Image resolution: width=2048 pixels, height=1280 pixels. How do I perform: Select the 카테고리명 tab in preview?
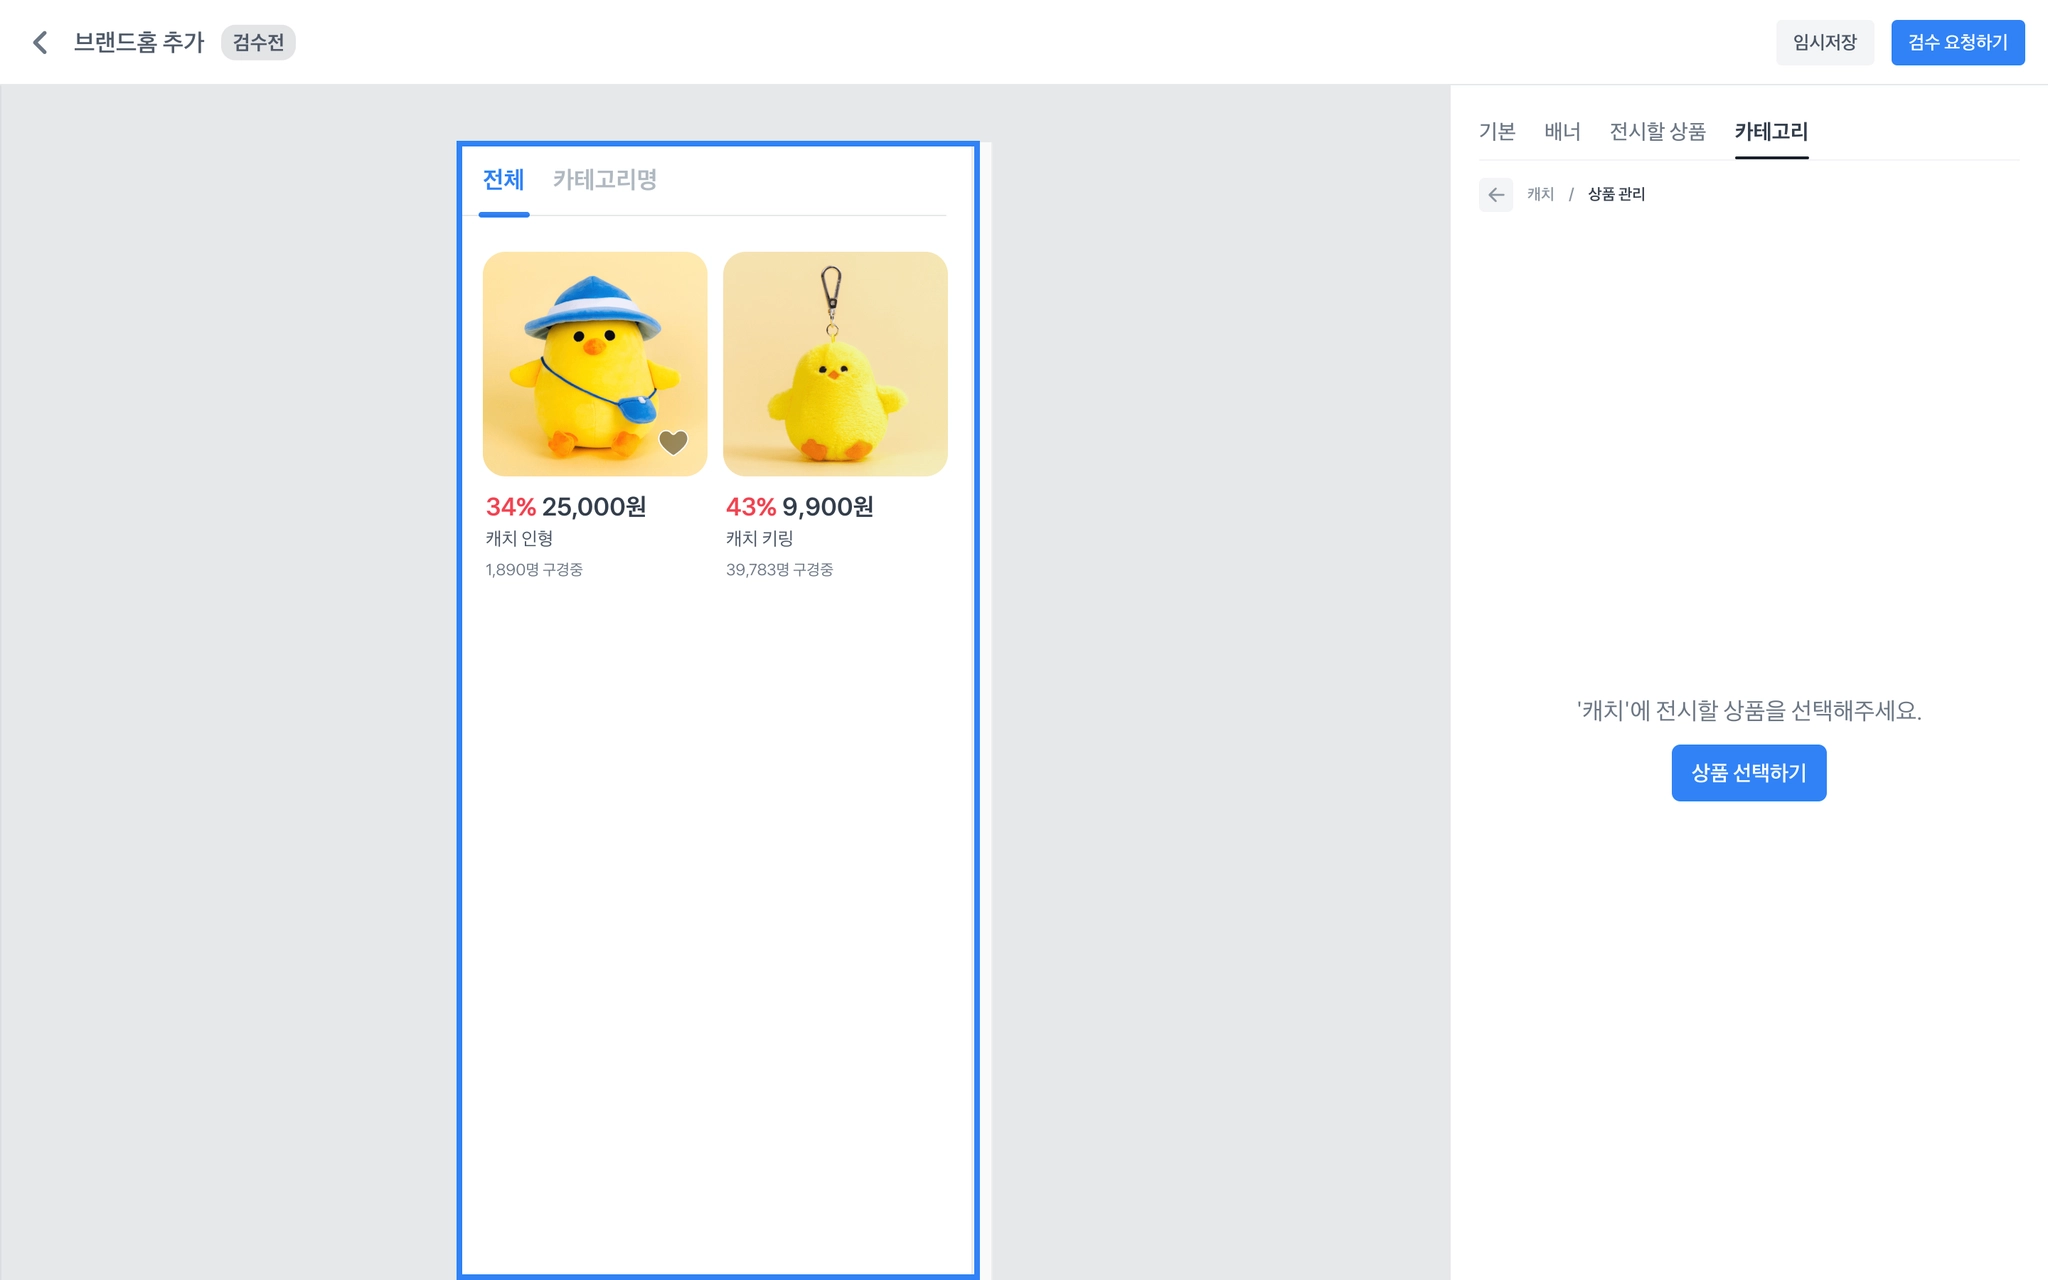[x=604, y=180]
